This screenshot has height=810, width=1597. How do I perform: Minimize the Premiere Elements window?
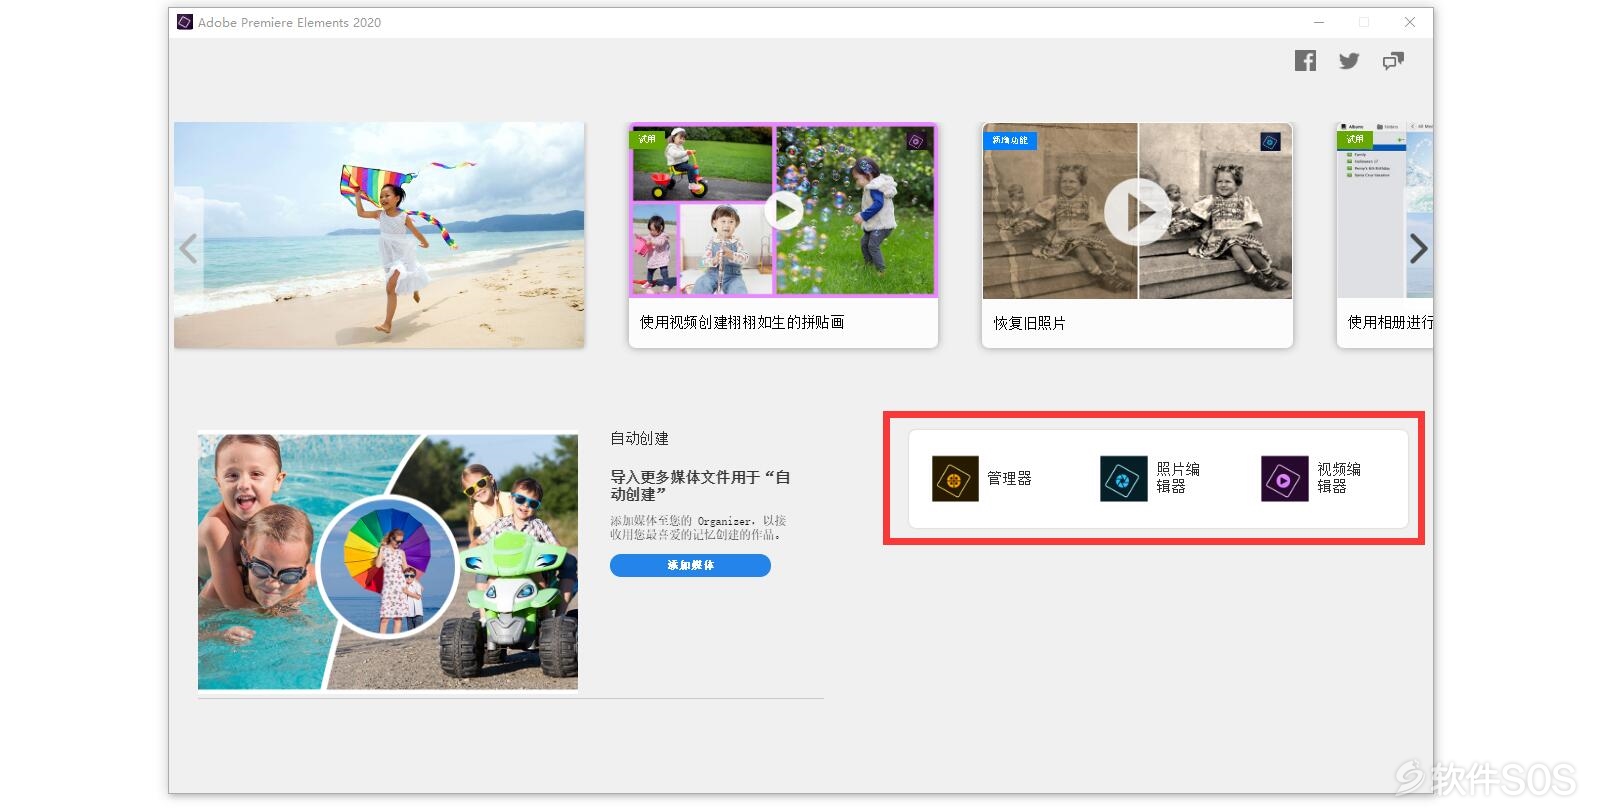(1319, 22)
